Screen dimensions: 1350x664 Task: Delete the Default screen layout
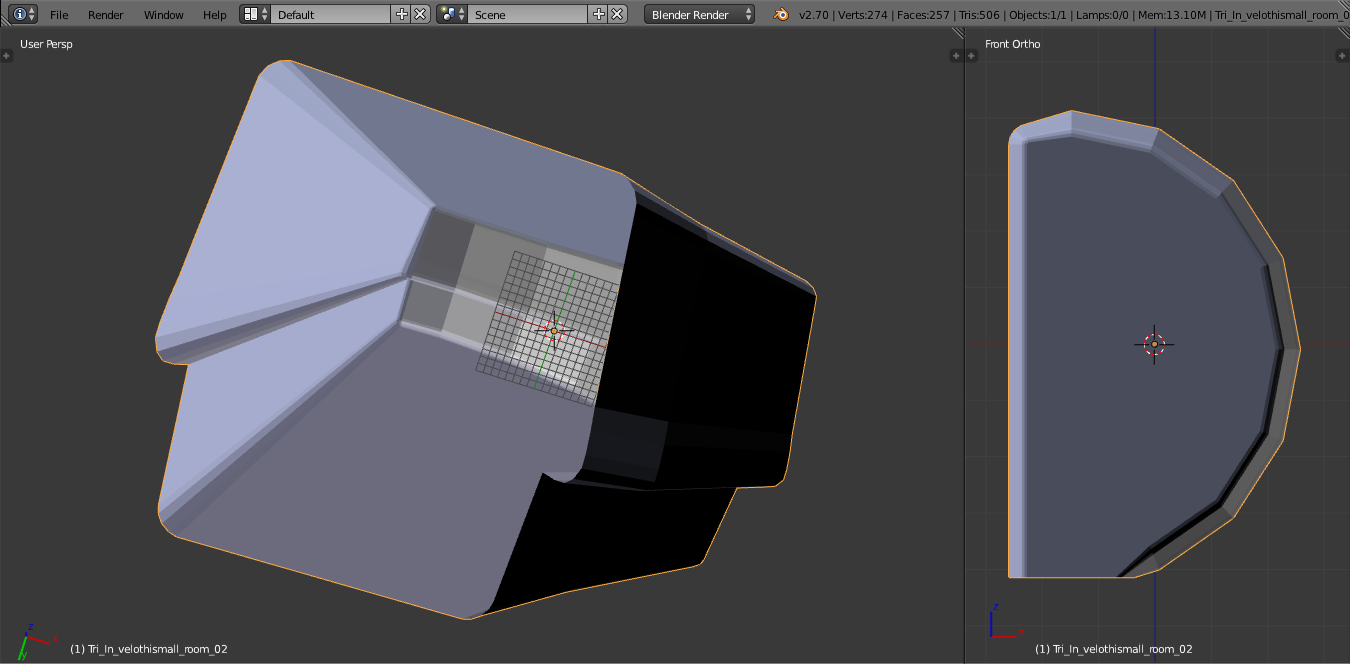(x=420, y=14)
